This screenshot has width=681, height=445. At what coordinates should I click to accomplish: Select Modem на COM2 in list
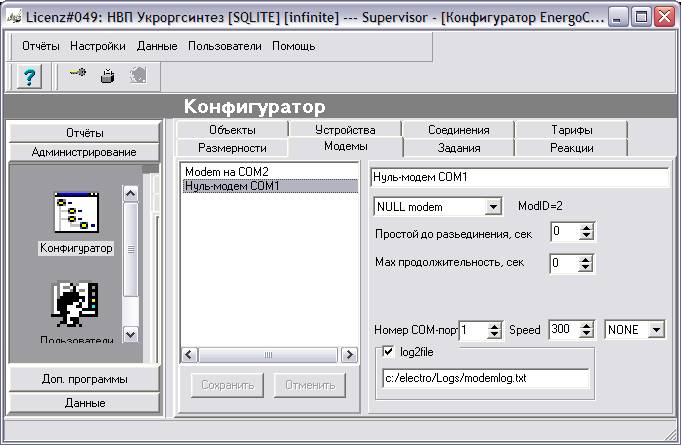[226, 172]
